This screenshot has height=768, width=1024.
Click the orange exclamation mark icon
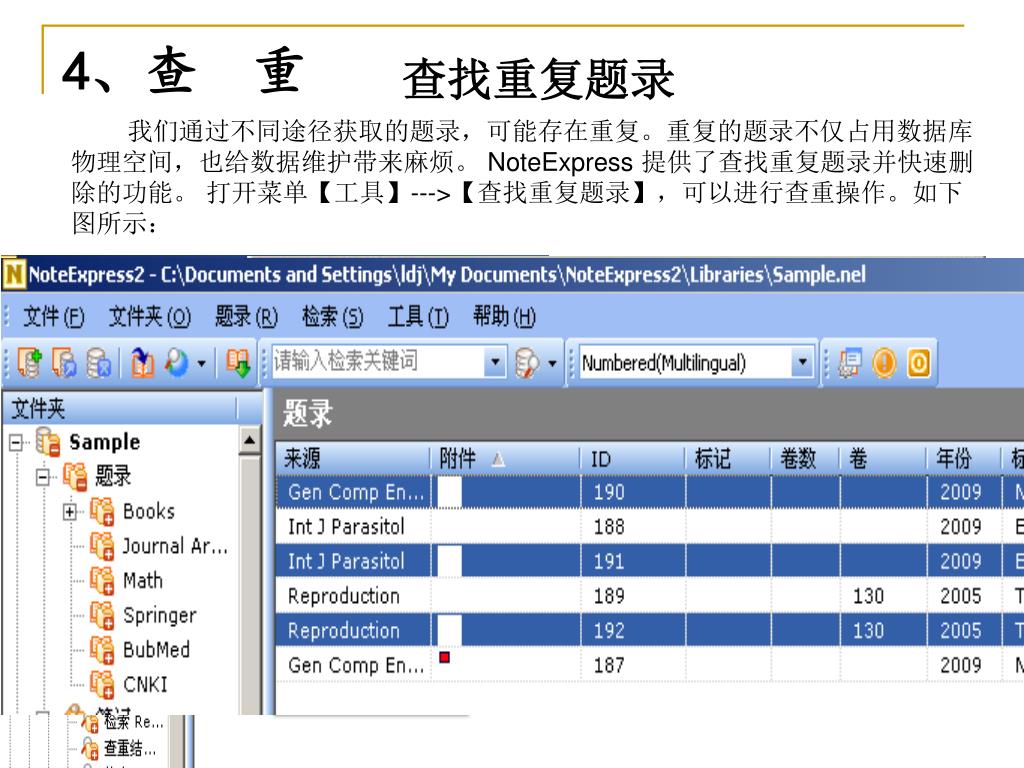click(x=884, y=362)
